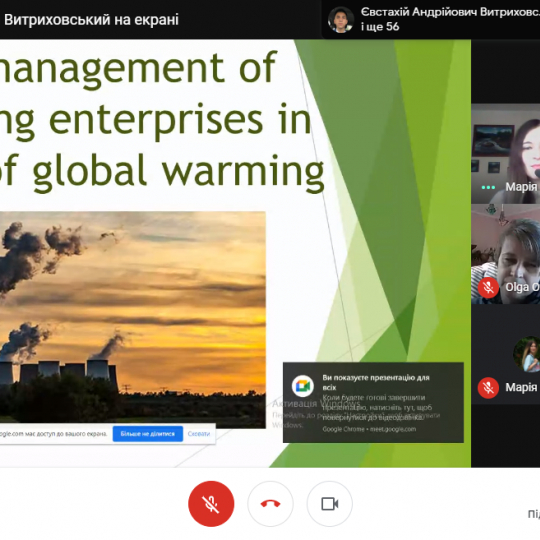Unmute the microphone with the red button
Image resolution: width=540 pixels, height=540 pixels.
(211, 504)
